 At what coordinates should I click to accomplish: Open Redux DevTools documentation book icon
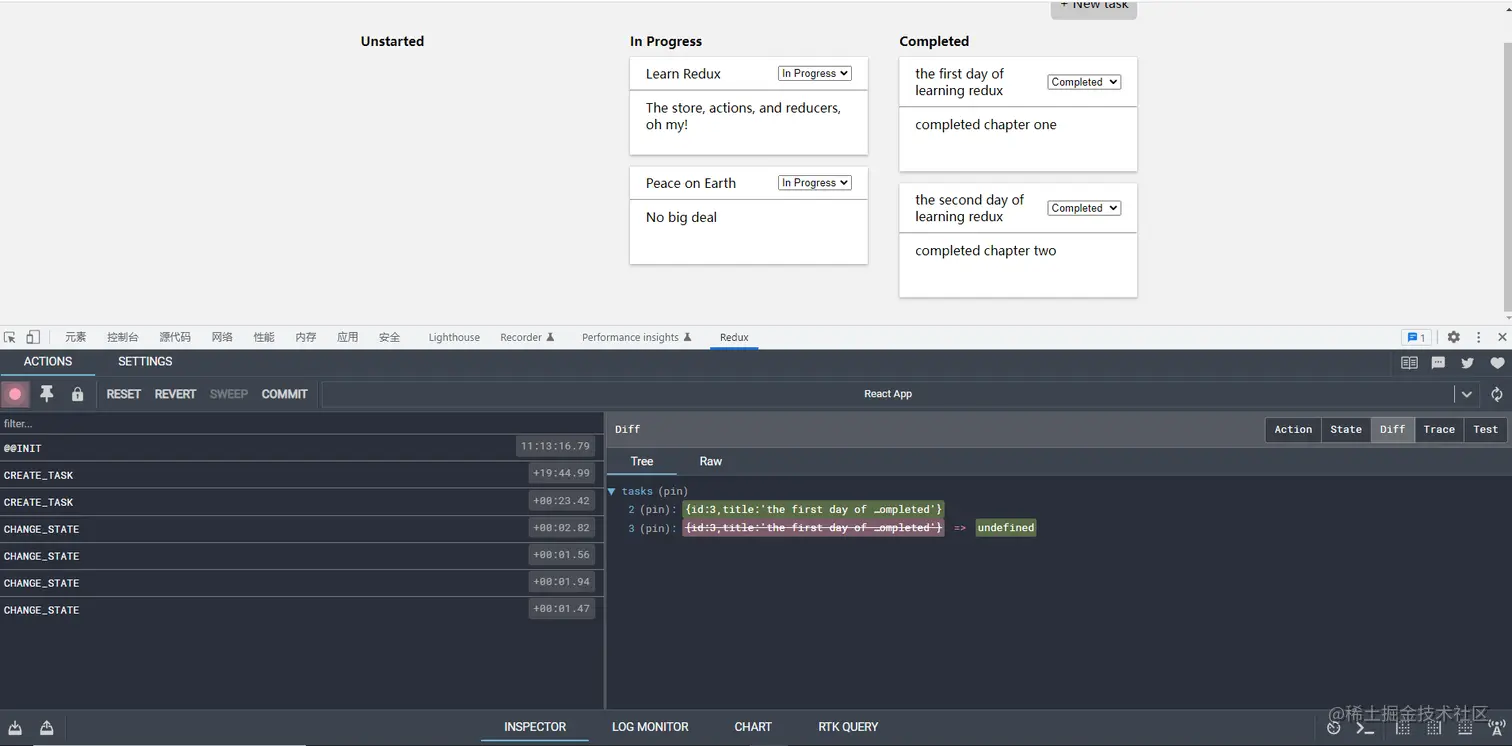[x=1409, y=363]
